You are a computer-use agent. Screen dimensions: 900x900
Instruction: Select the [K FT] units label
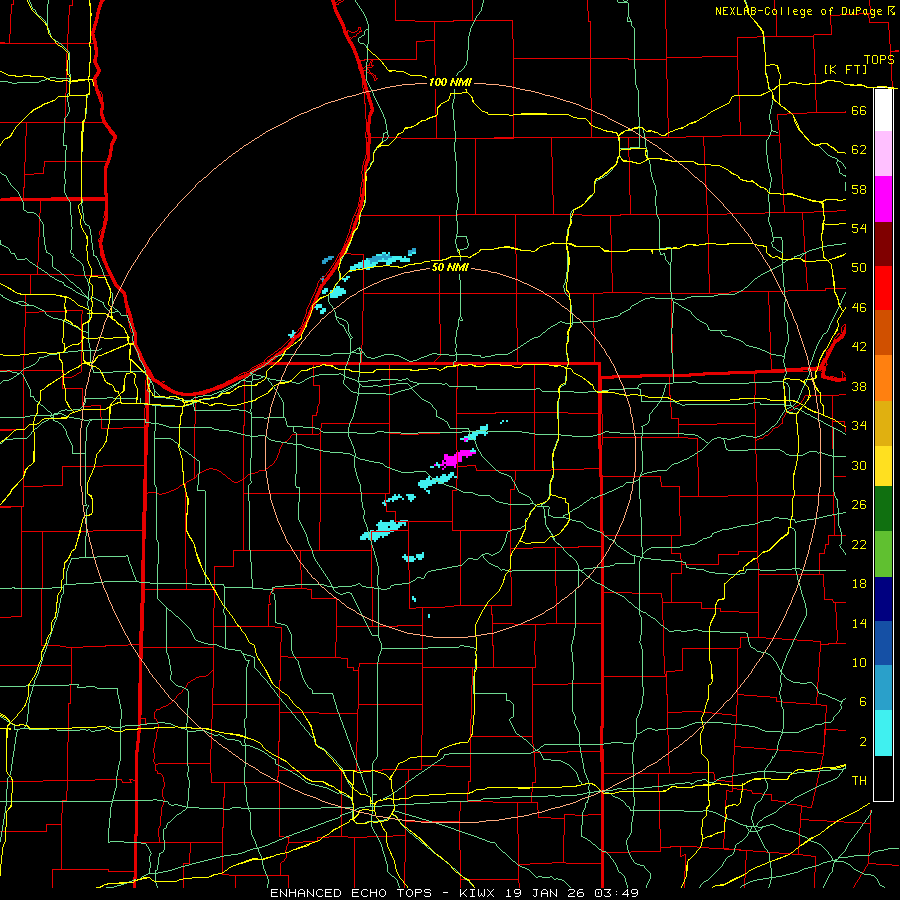[845, 69]
